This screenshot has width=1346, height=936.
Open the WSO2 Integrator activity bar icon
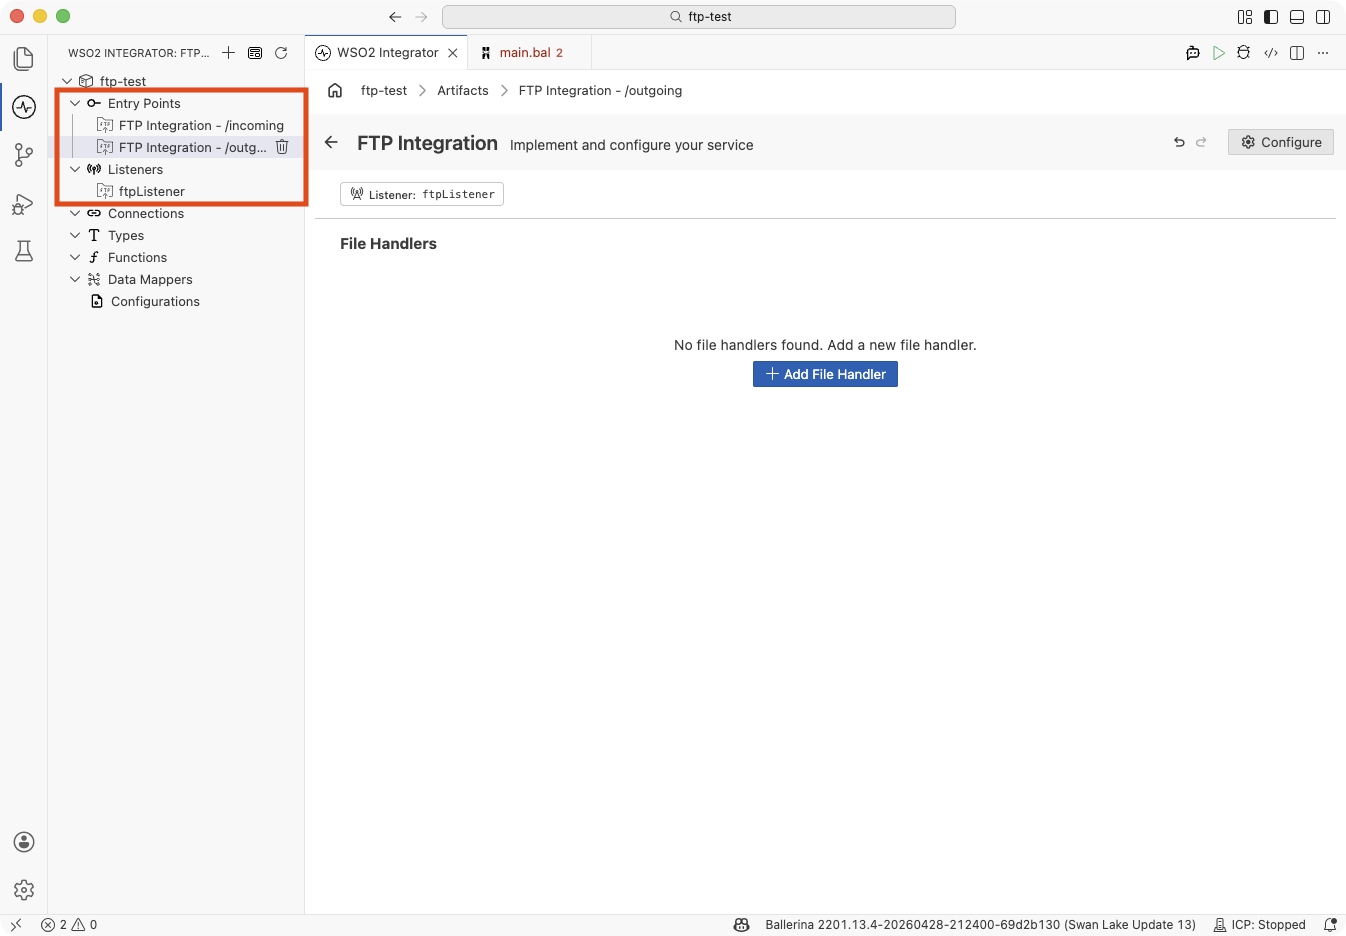(x=24, y=107)
